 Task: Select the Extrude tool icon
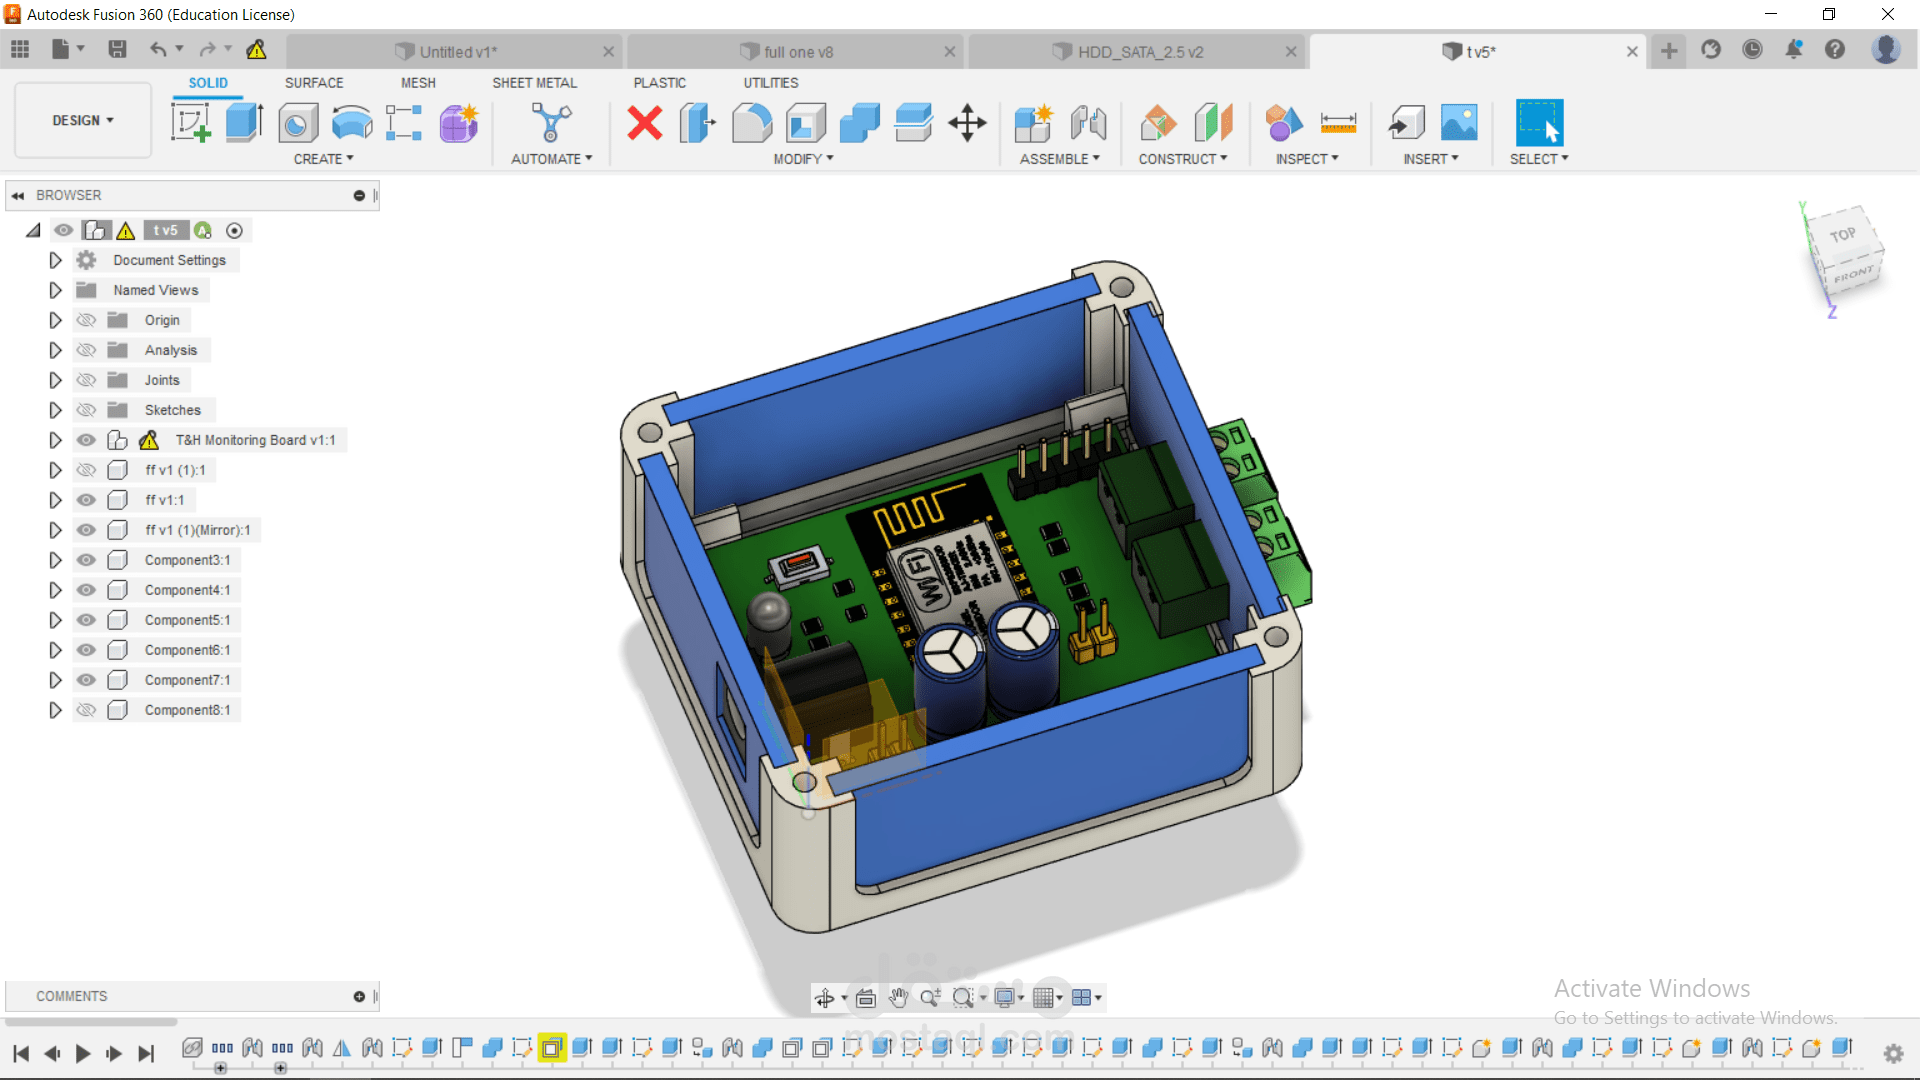coord(244,123)
